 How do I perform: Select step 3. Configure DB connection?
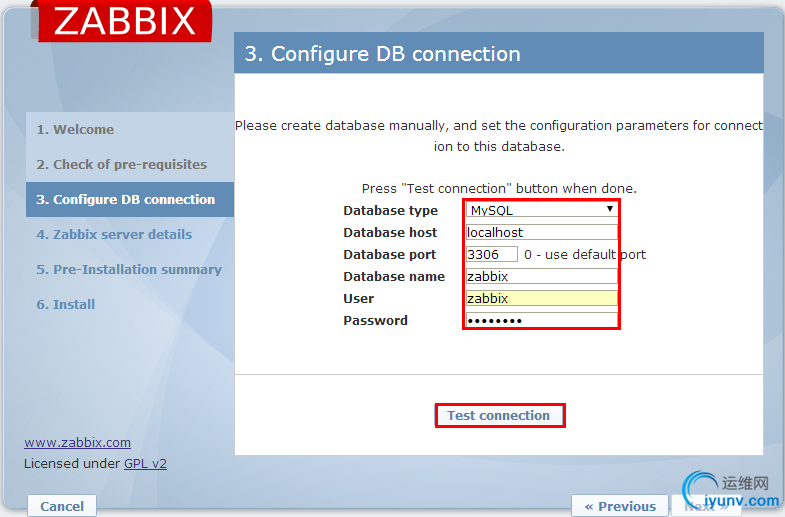click(x=130, y=199)
